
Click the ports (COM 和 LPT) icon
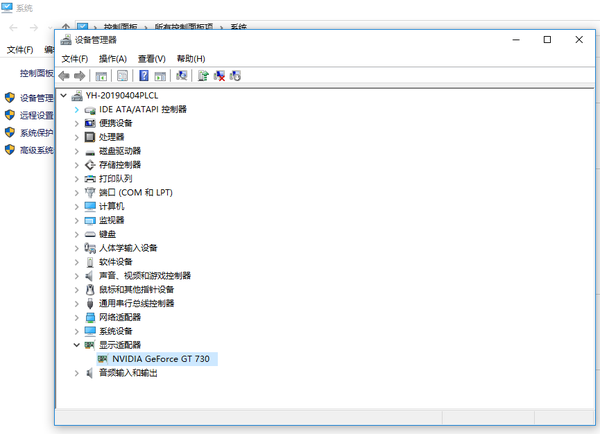[90, 193]
